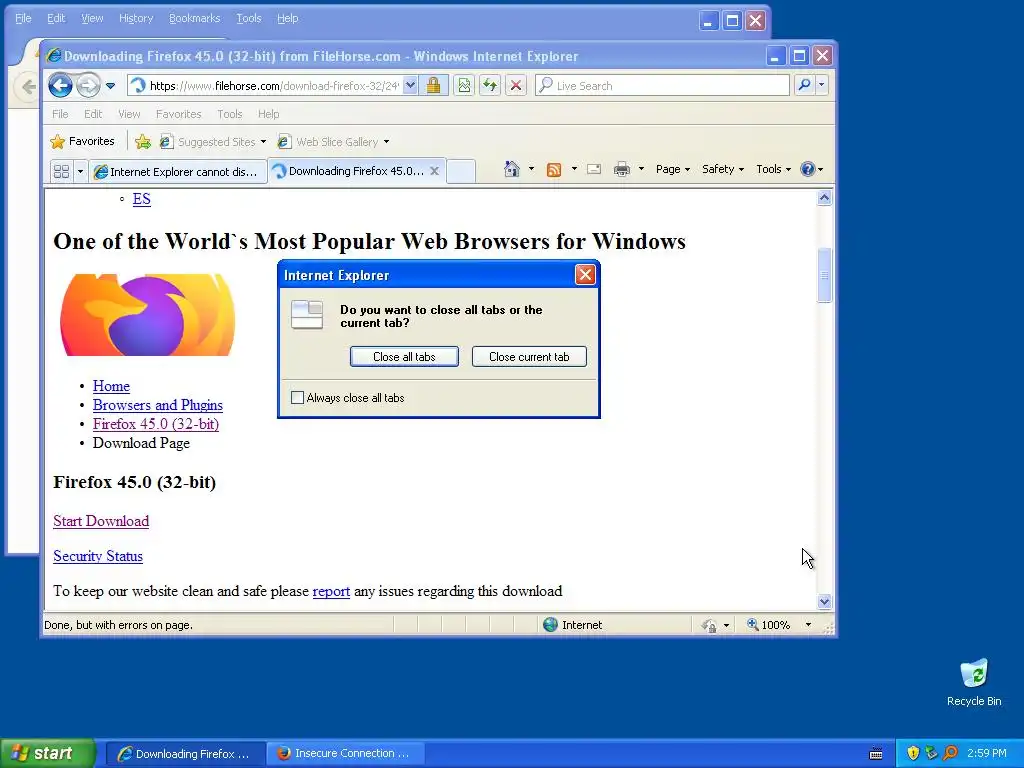Open the IE File menu
This screenshot has height=768, width=1024.
click(x=60, y=114)
